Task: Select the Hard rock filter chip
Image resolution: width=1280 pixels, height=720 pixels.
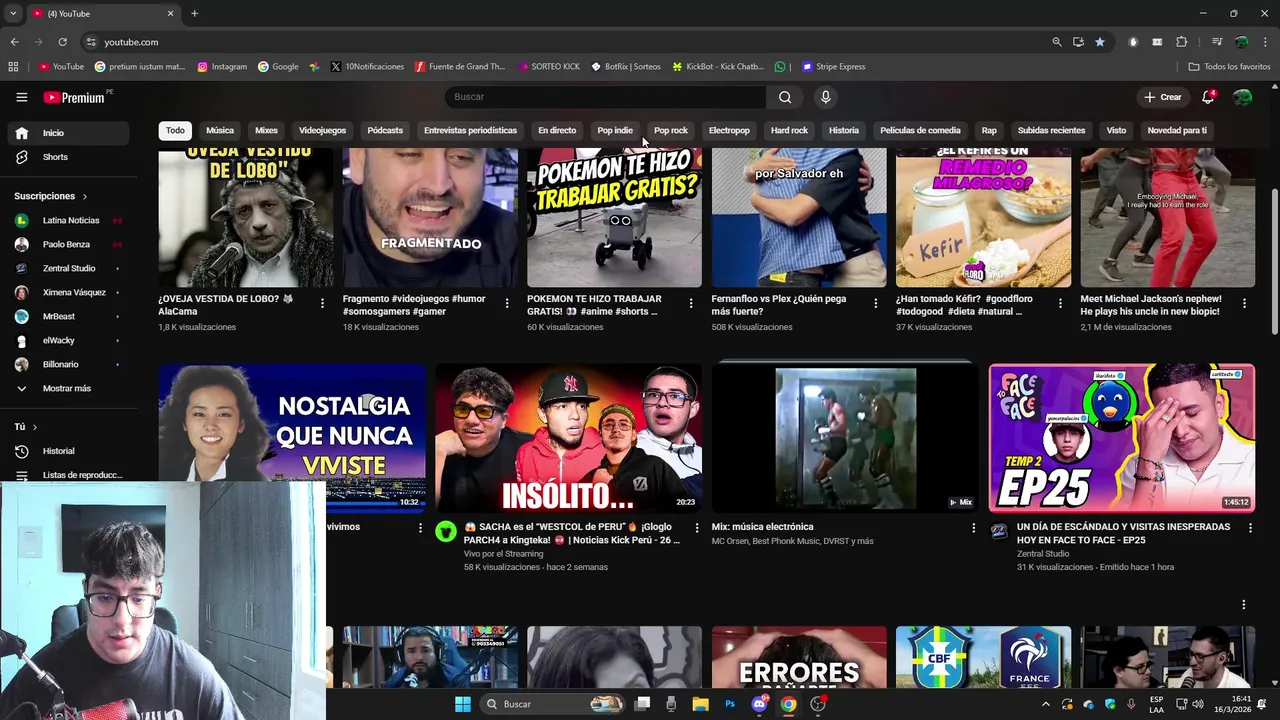Action: coord(789,130)
